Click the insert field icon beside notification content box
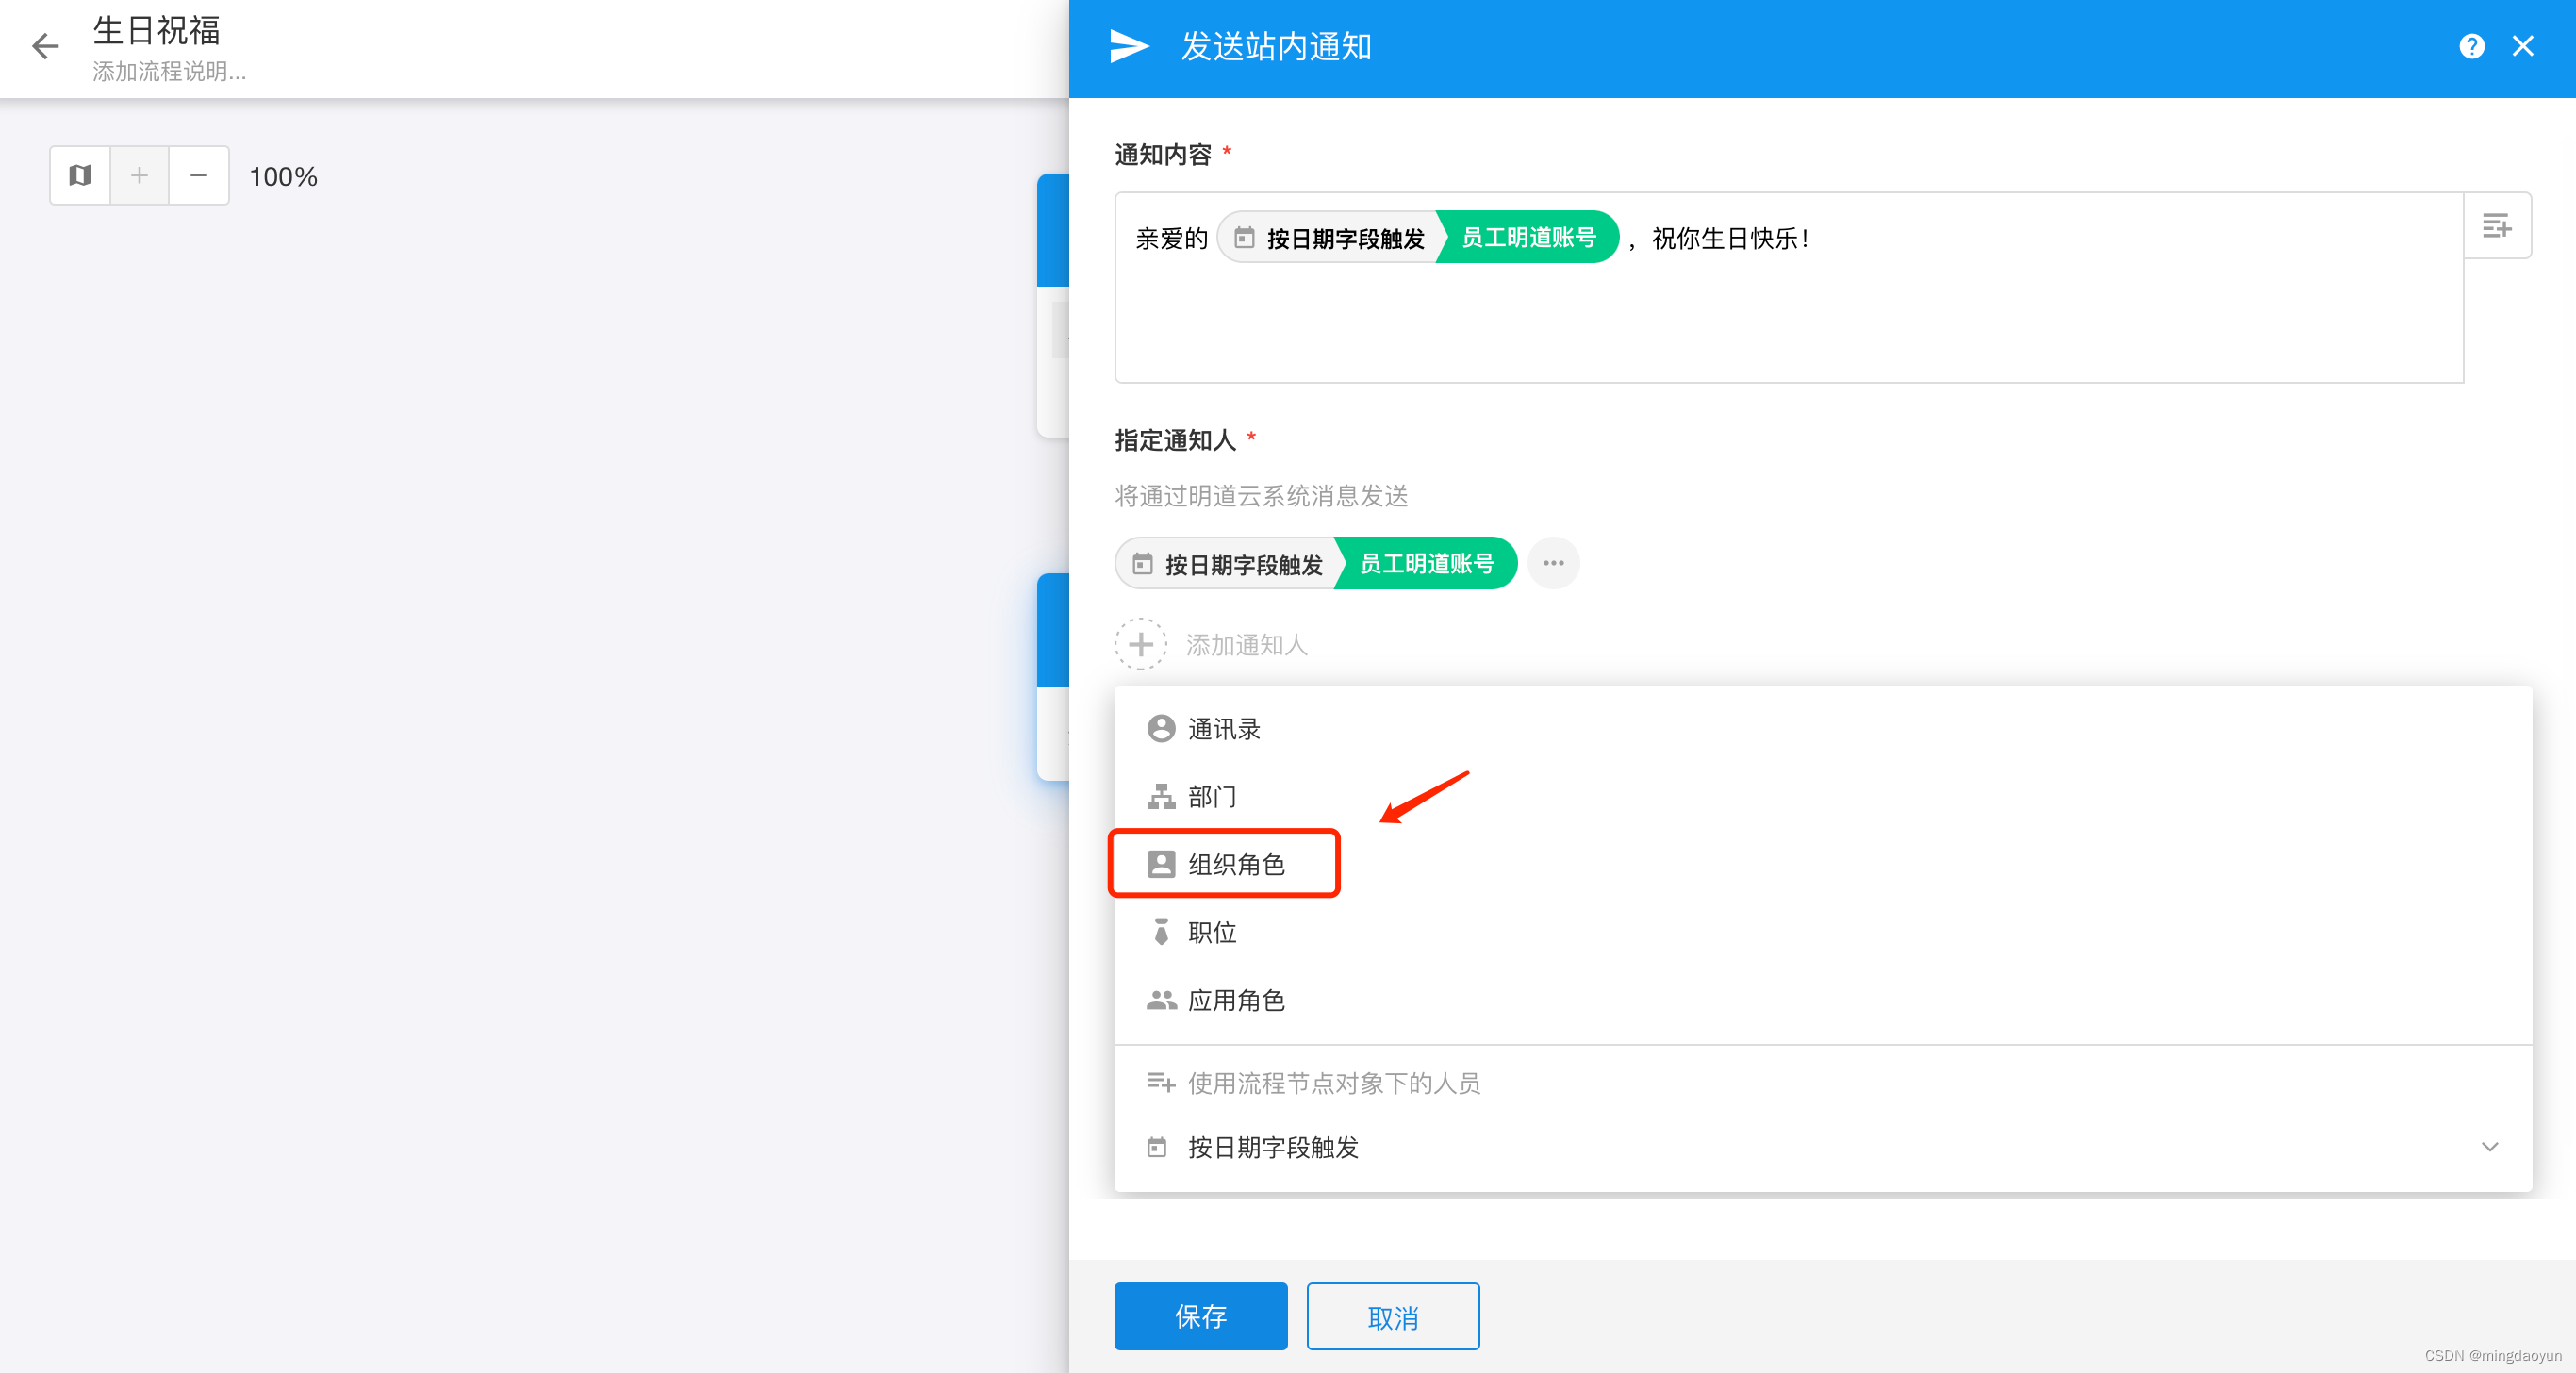2576x1373 pixels. point(2495,226)
